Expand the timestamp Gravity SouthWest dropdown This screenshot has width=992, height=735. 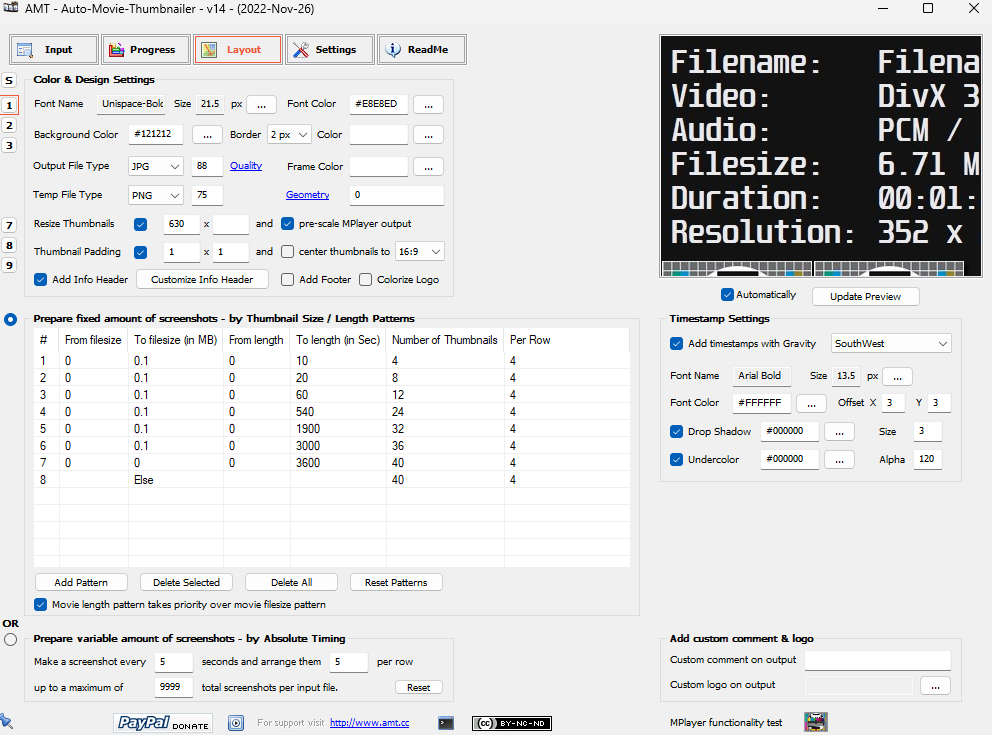(891, 344)
